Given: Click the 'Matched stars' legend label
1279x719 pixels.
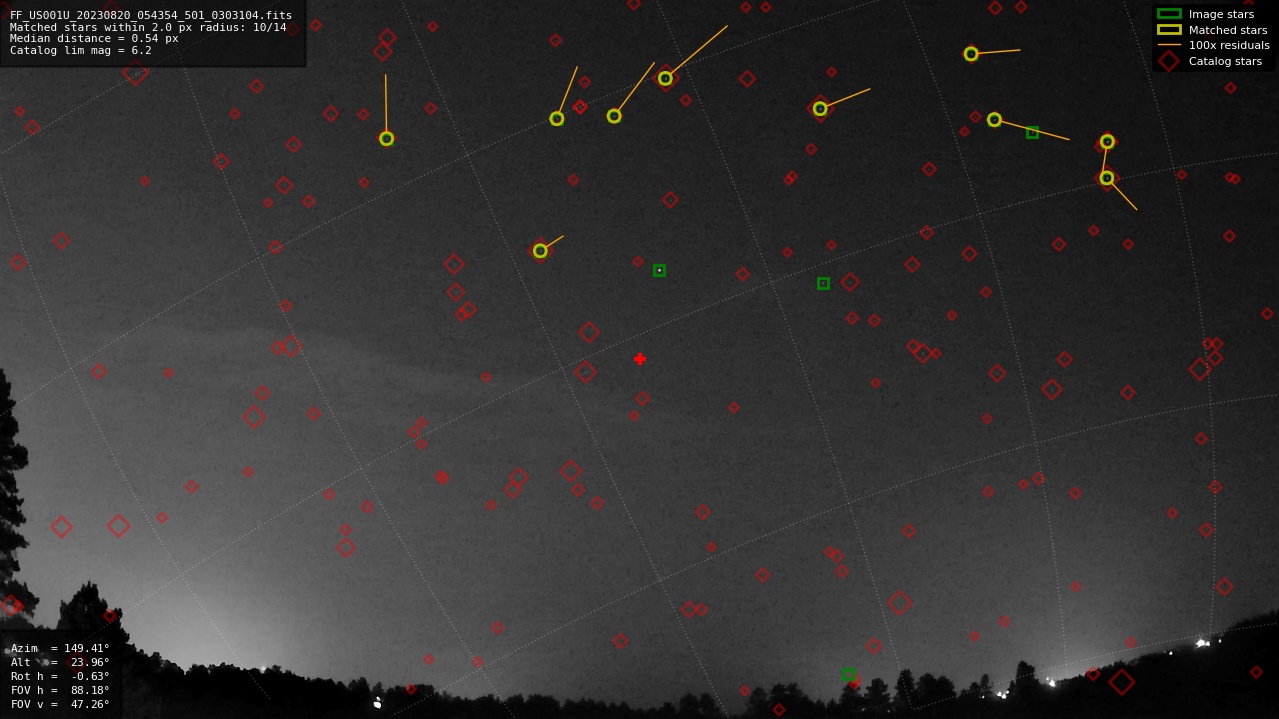Looking at the screenshot, I should point(1228,30).
